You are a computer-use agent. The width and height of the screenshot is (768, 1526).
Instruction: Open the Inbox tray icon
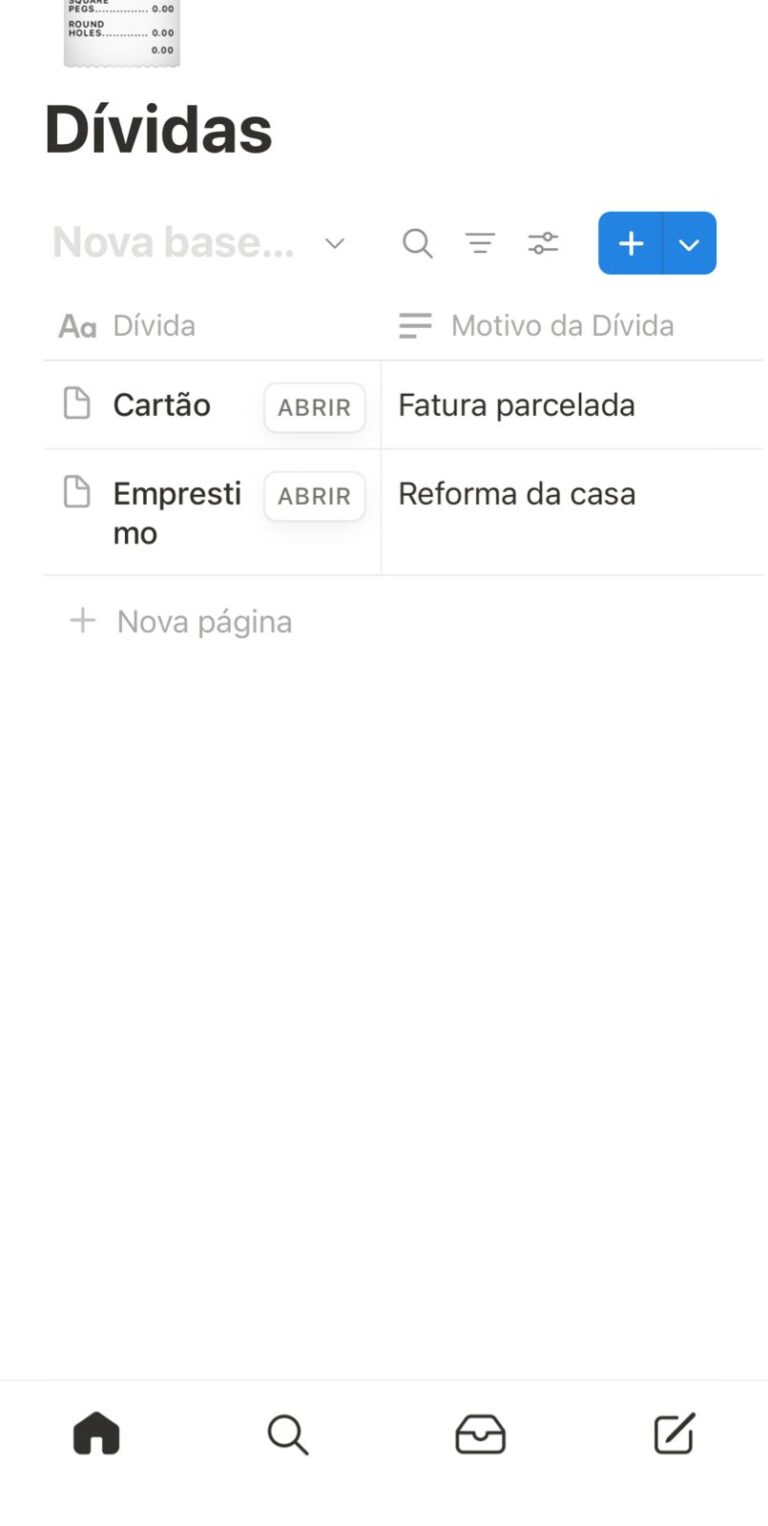pyautogui.click(x=480, y=1434)
